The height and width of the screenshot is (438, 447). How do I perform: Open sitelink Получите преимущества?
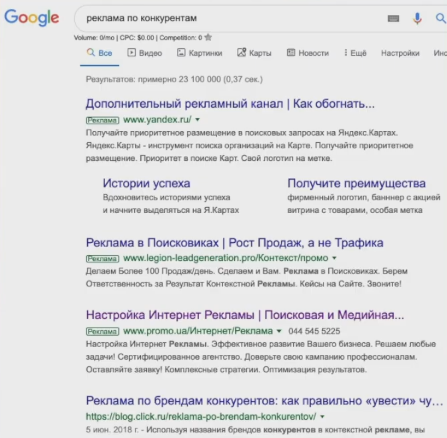(356, 183)
